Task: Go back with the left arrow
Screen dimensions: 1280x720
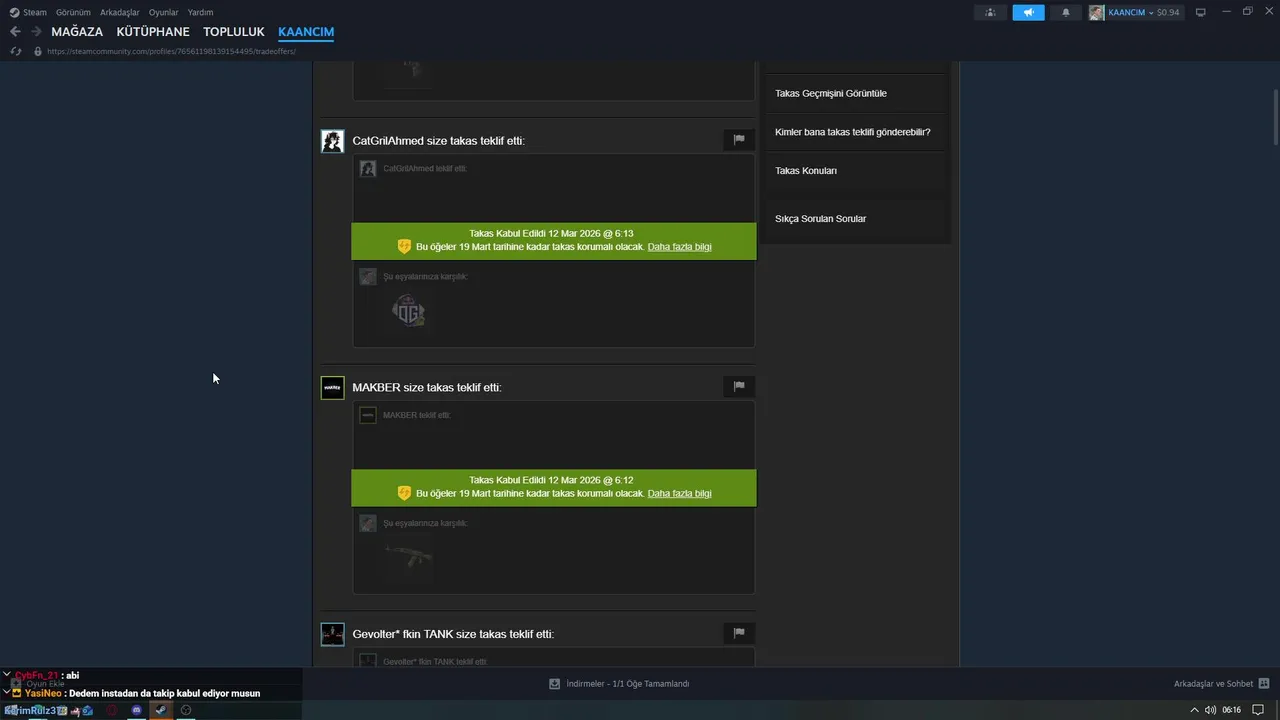Action: pos(15,32)
